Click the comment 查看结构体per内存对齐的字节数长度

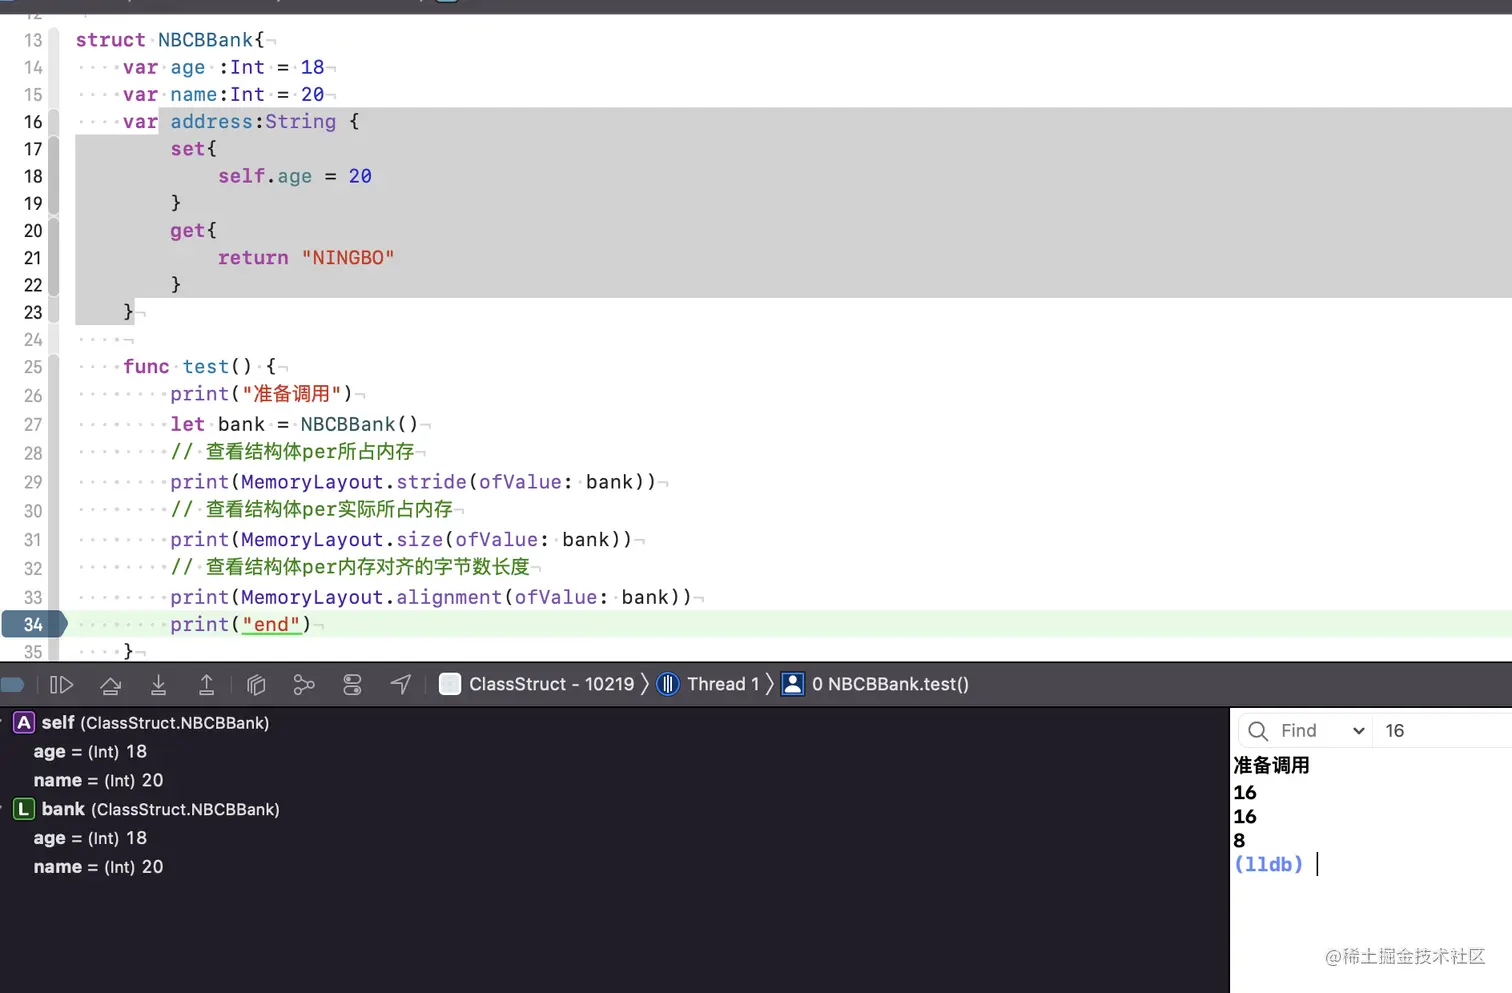(x=349, y=567)
